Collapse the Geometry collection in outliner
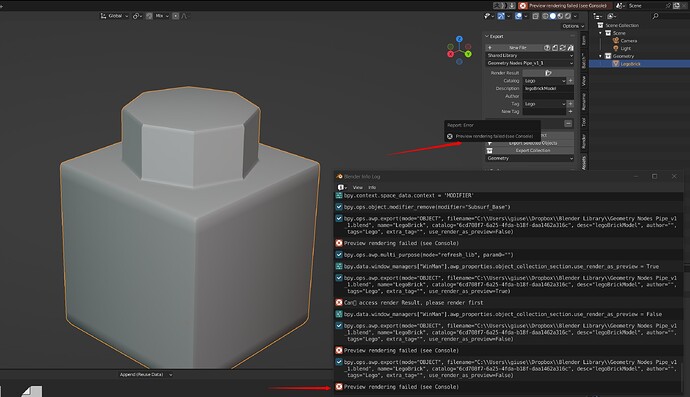Image resolution: width=690 pixels, height=397 pixels. (x=600, y=56)
